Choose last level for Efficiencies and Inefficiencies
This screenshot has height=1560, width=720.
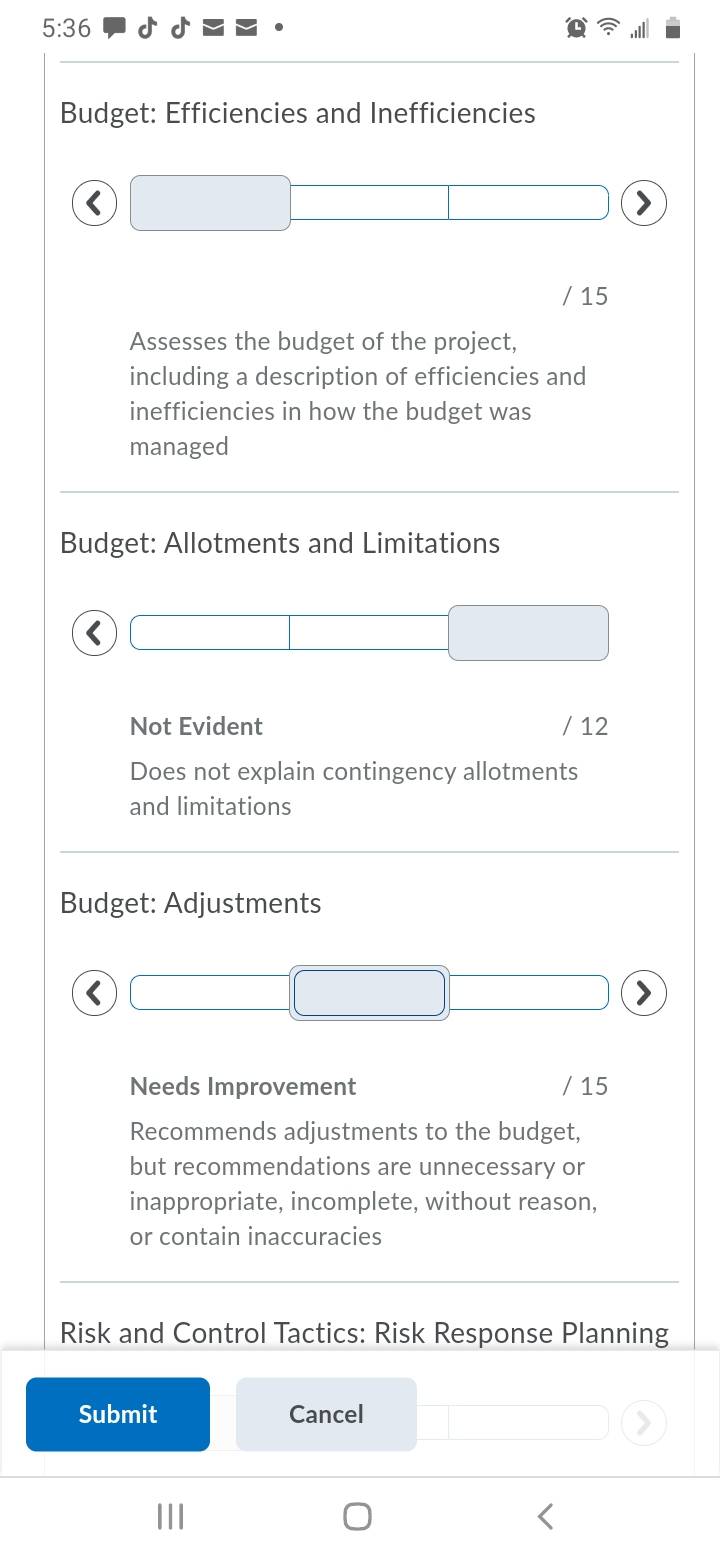click(x=528, y=203)
